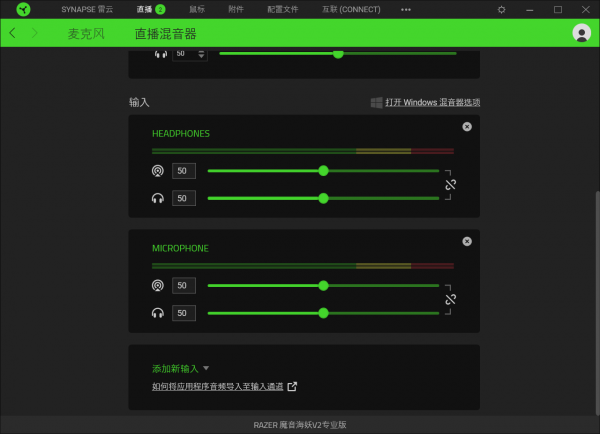Open the settings gear icon

(x=501, y=10)
